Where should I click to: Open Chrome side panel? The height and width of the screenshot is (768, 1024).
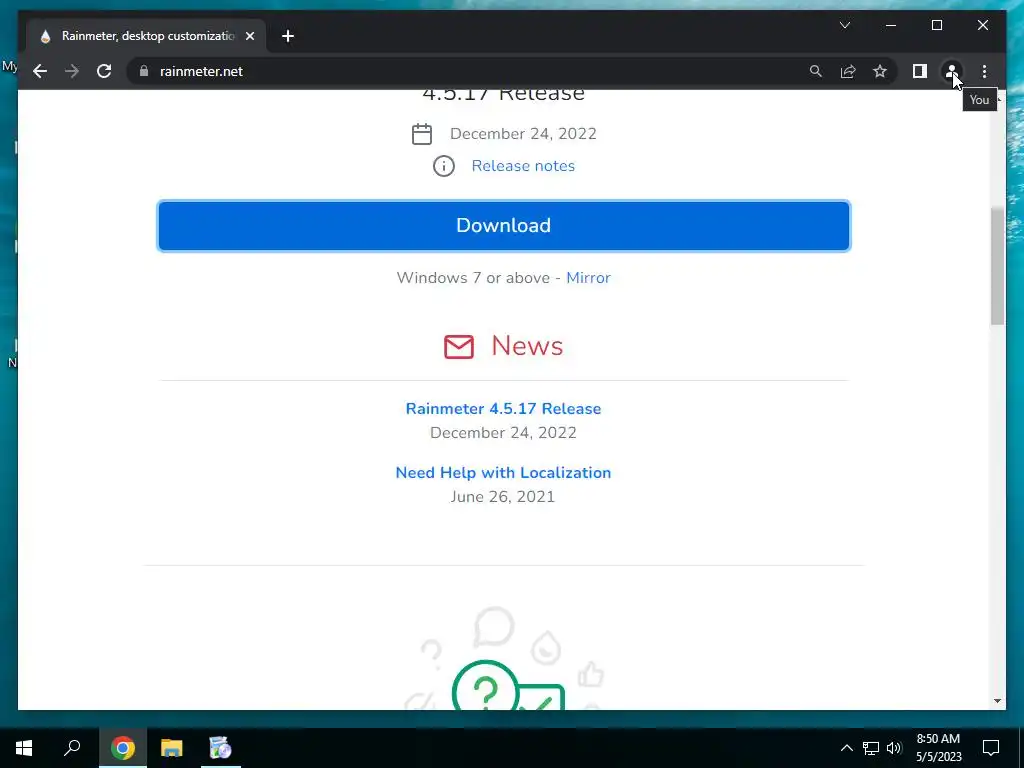pyautogui.click(x=920, y=71)
